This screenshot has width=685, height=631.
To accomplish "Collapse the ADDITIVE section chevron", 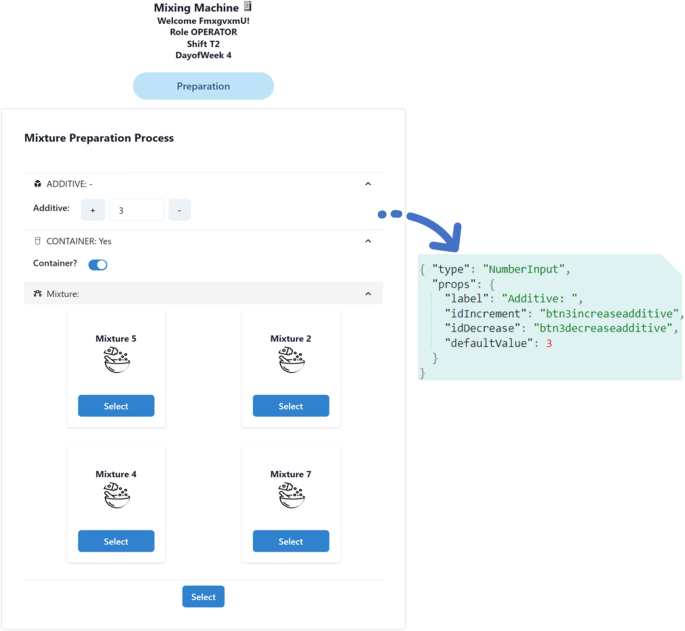I will coord(368,184).
